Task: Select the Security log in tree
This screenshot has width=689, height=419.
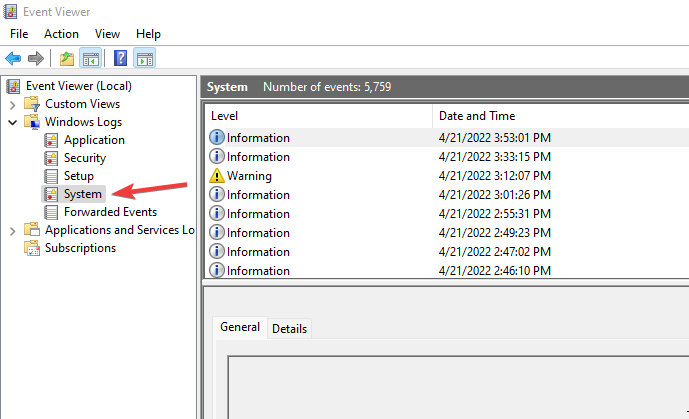Action: point(84,158)
